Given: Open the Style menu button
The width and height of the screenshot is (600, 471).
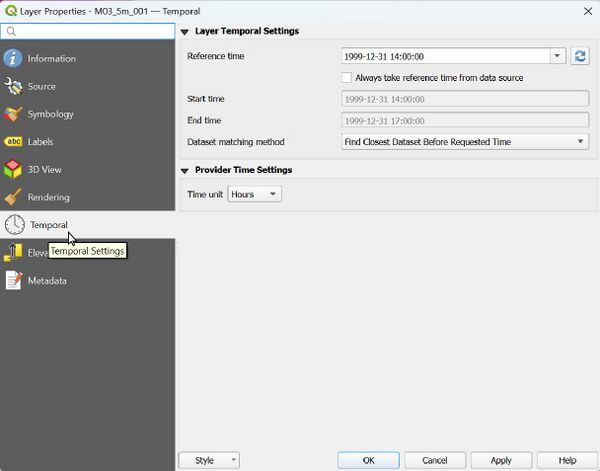Looking at the screenshot, I should pos(209,460).
